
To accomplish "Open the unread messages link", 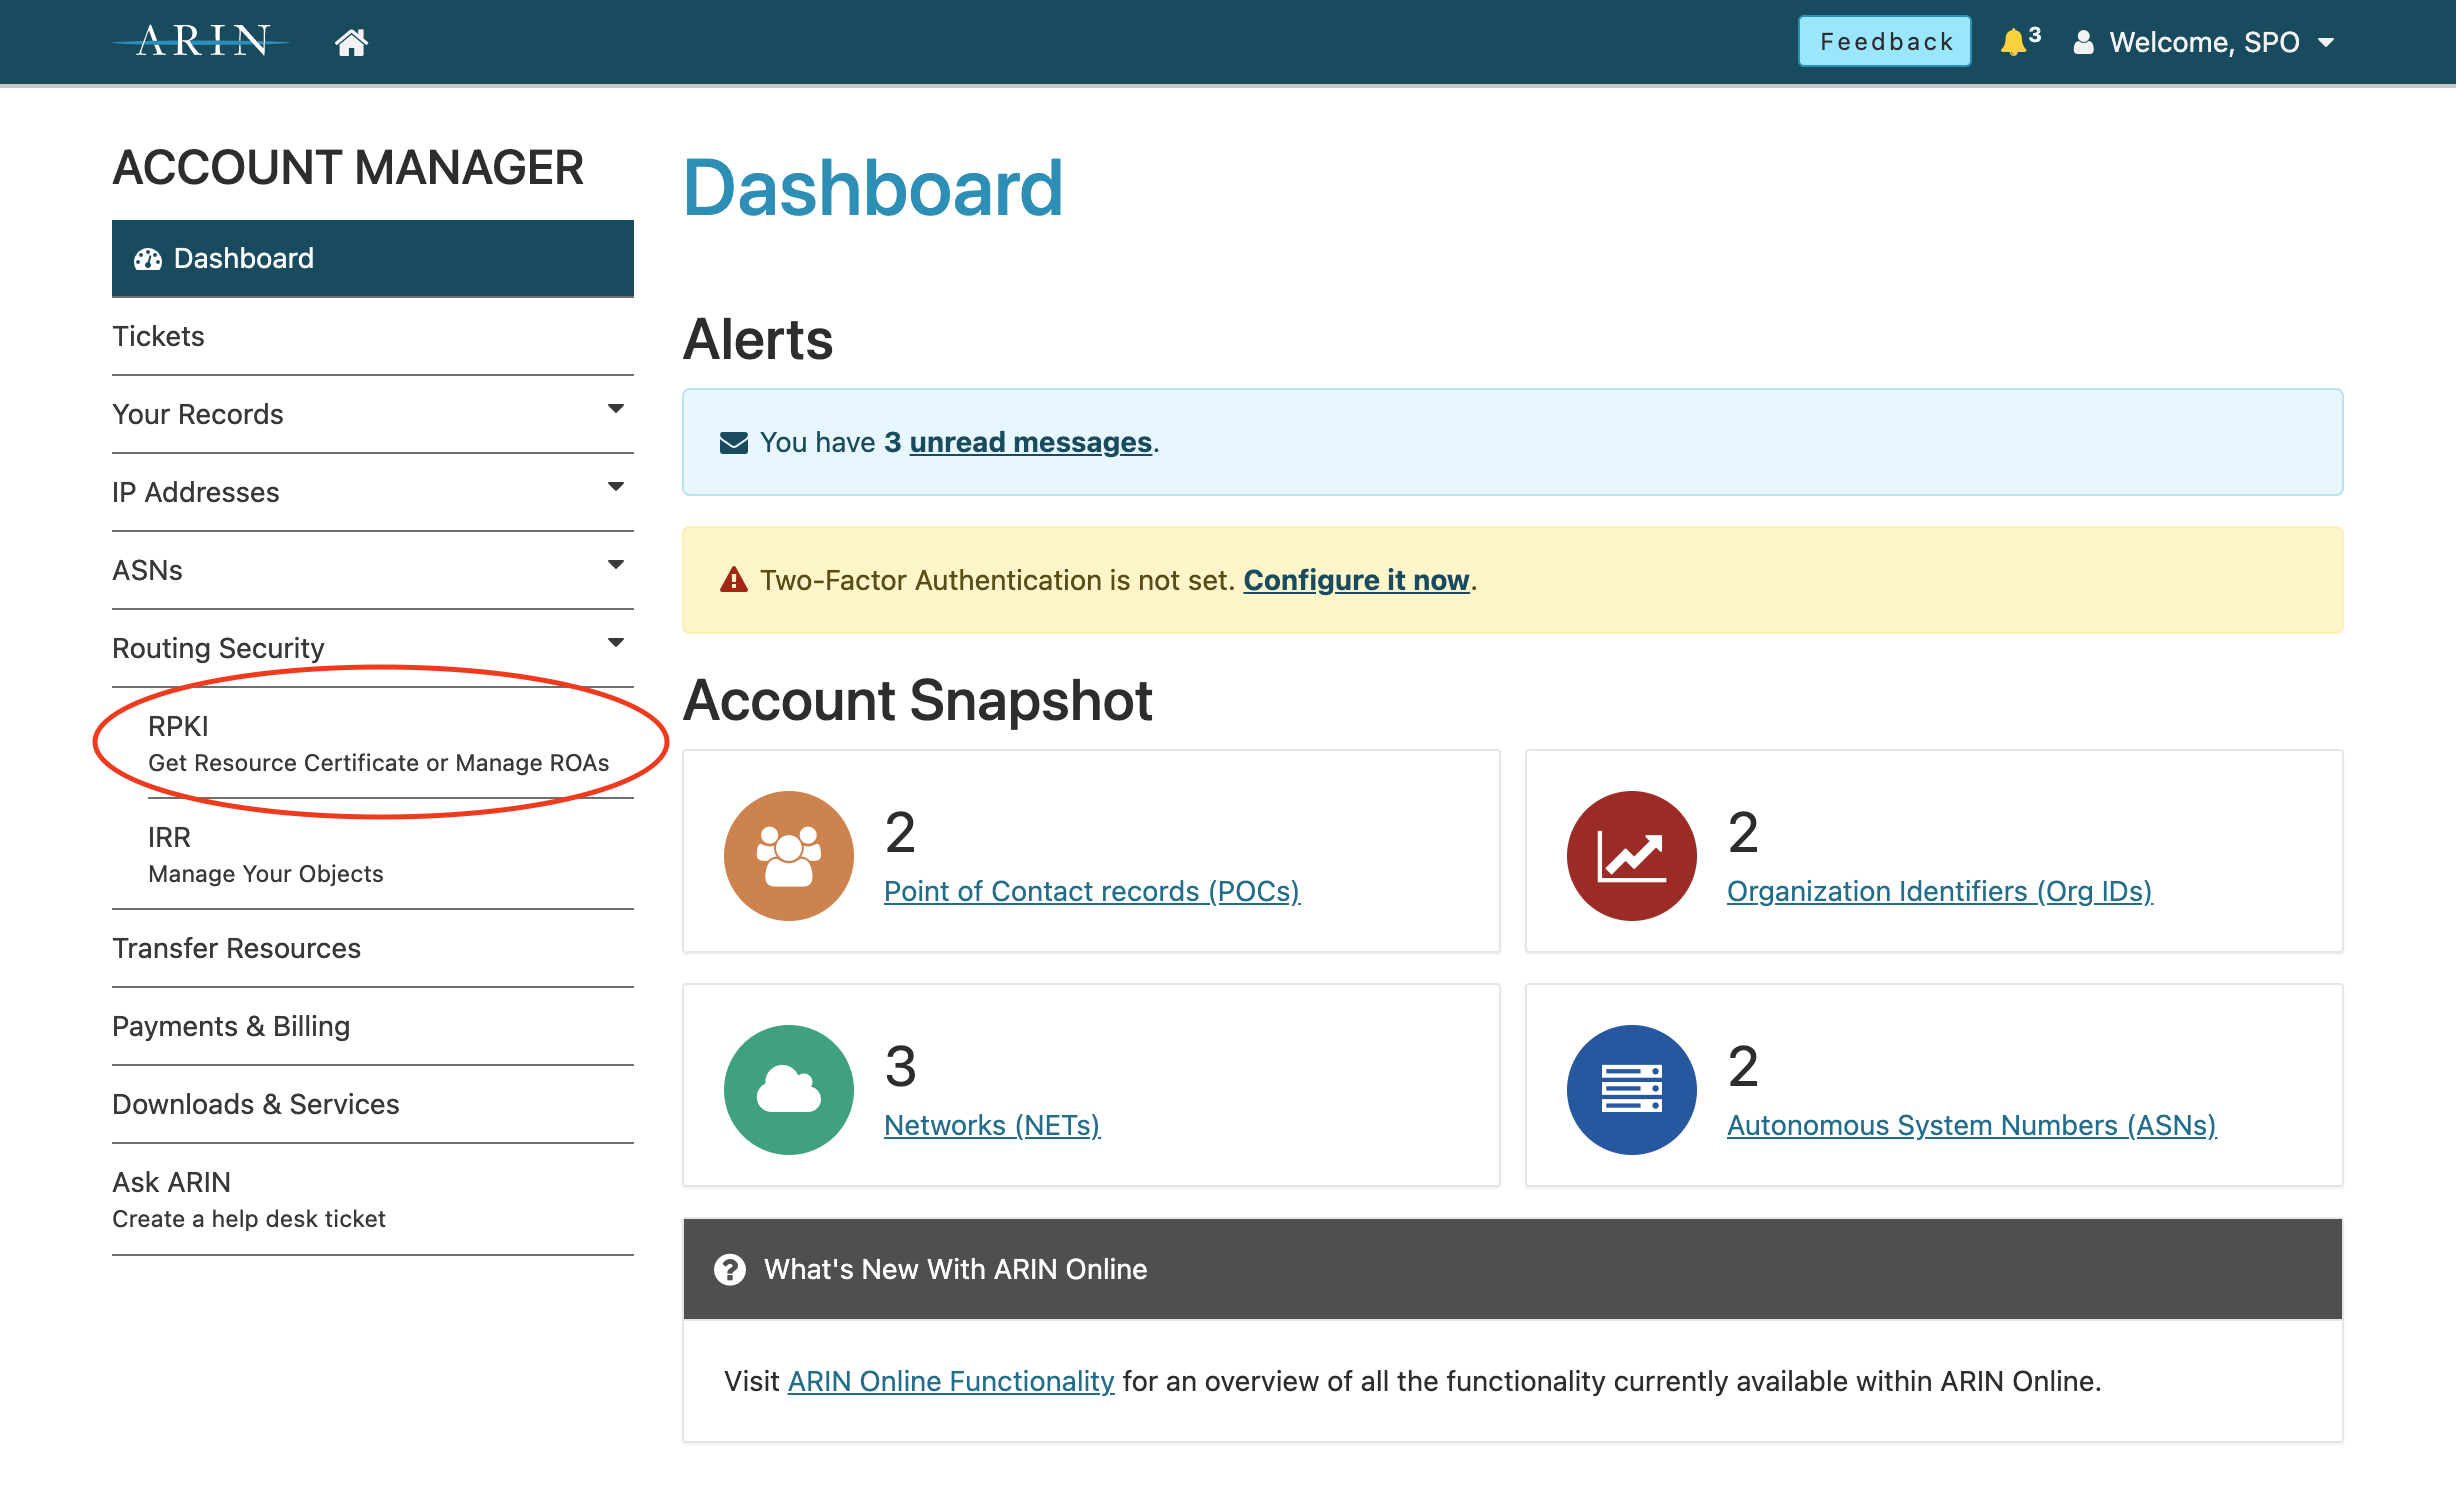I will 1030,443.
